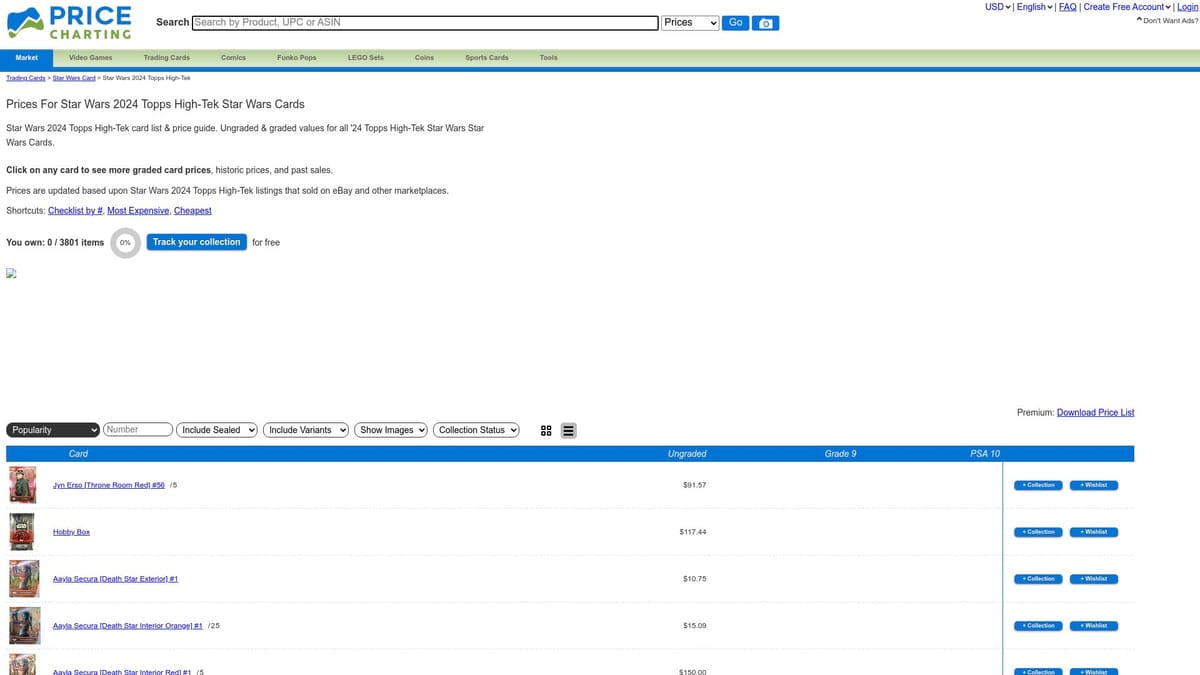Screen dimensions: 1200x675
Task: Switch to grid view icon
Action: tap(546, 431)
